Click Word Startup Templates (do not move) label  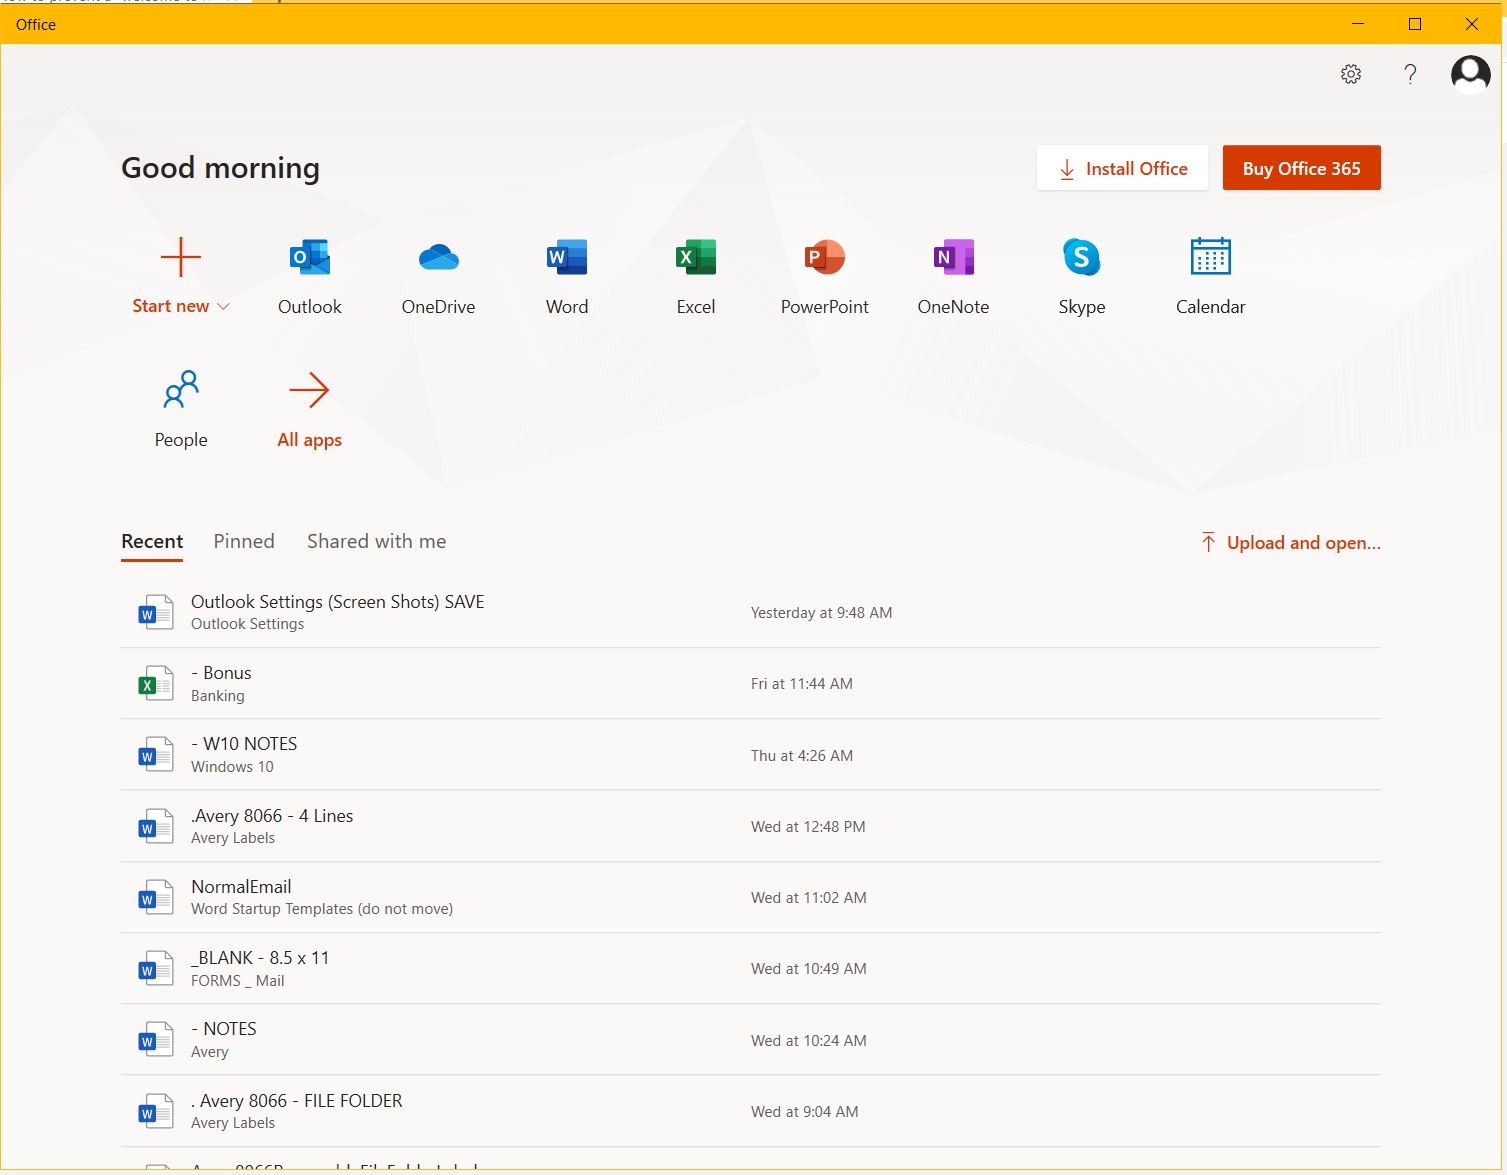click(x=322, y=909)
